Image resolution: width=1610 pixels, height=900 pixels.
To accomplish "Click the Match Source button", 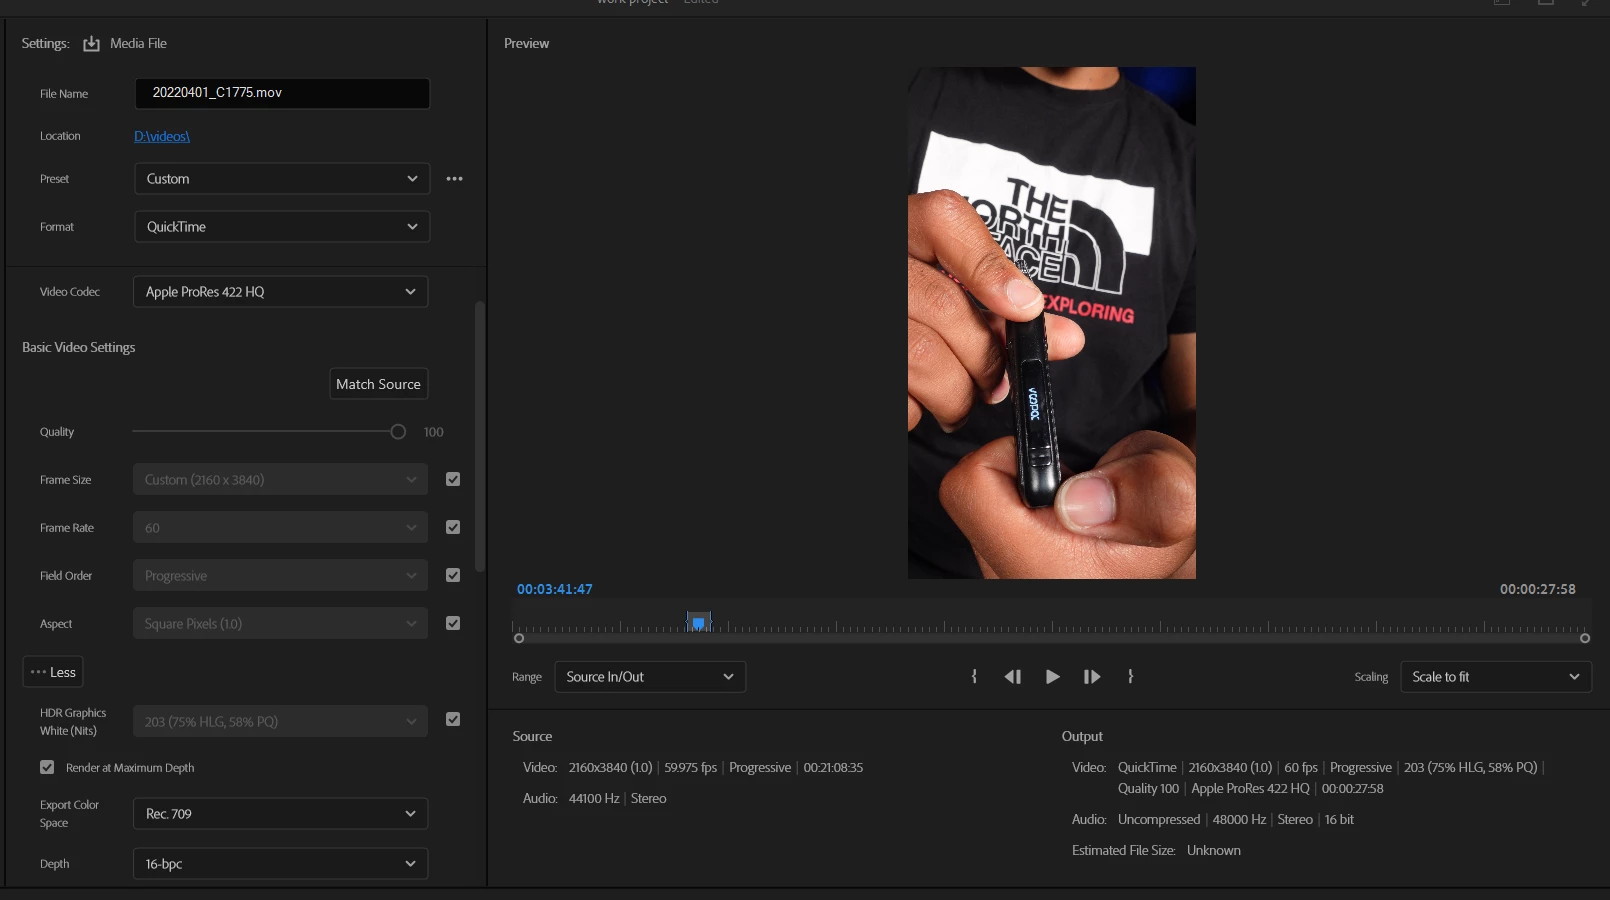I will pos(379,384).
